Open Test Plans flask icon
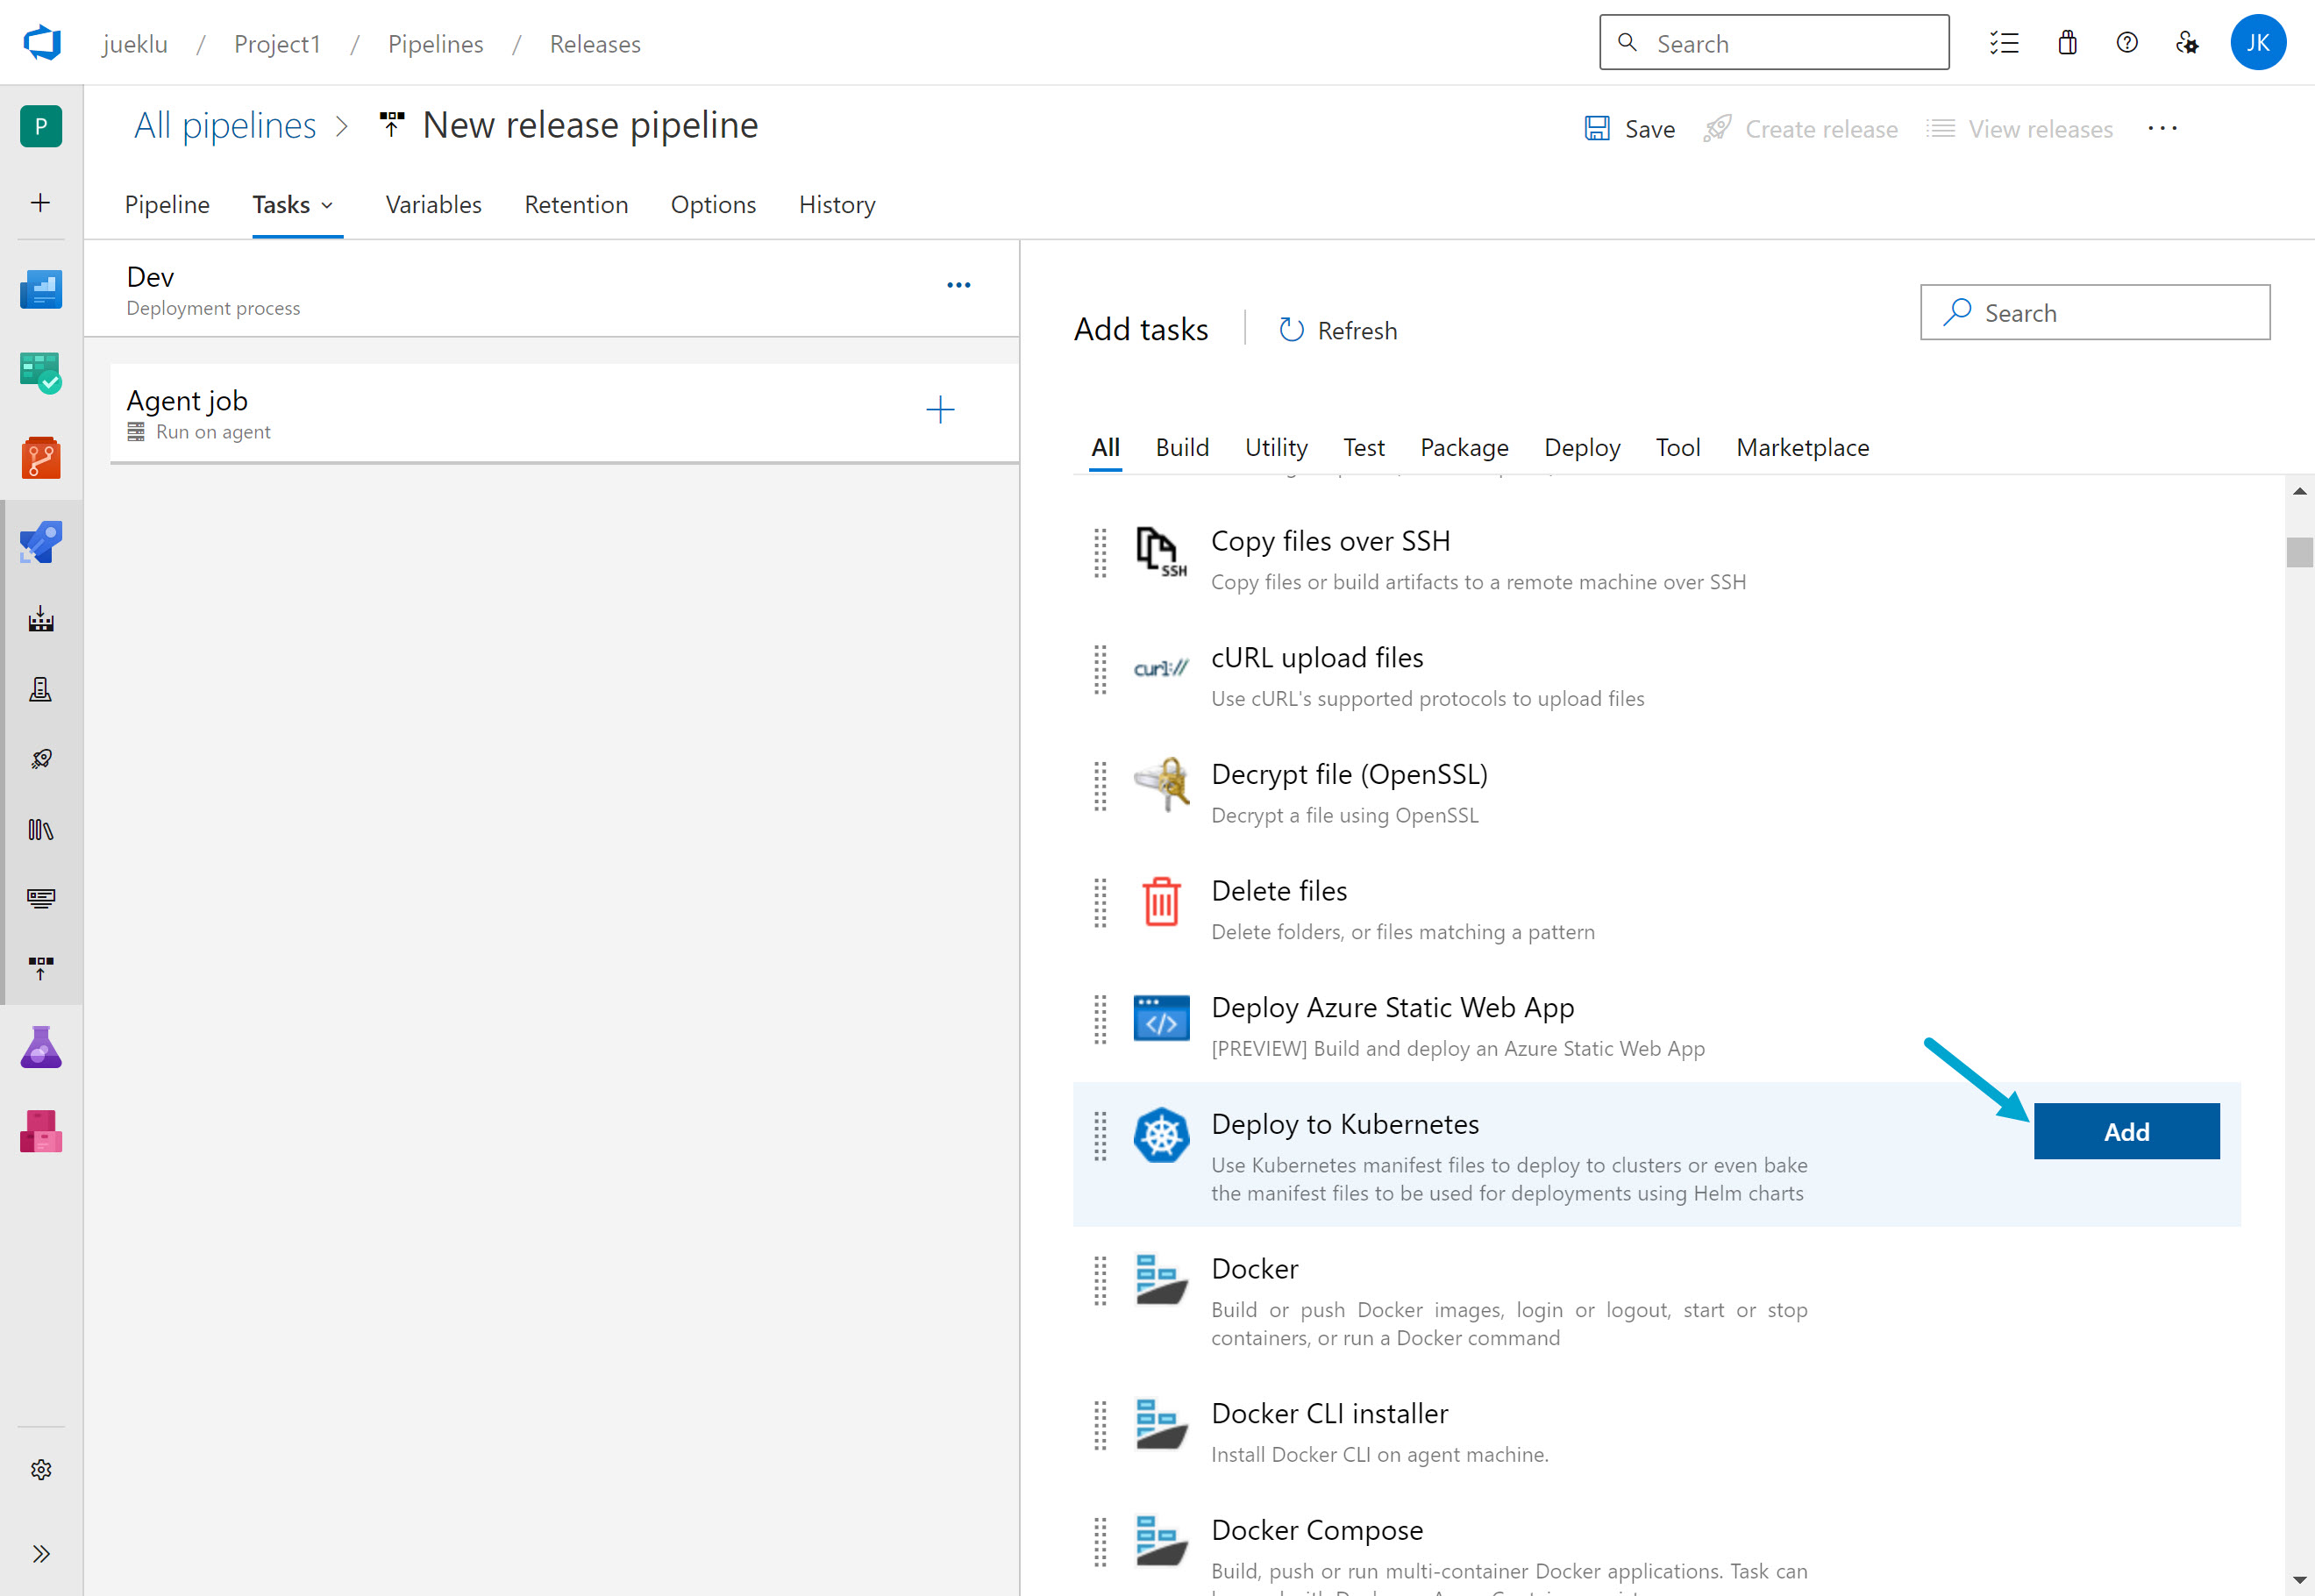Viewport: 2315px width, 1596px height. point(41,1047)
